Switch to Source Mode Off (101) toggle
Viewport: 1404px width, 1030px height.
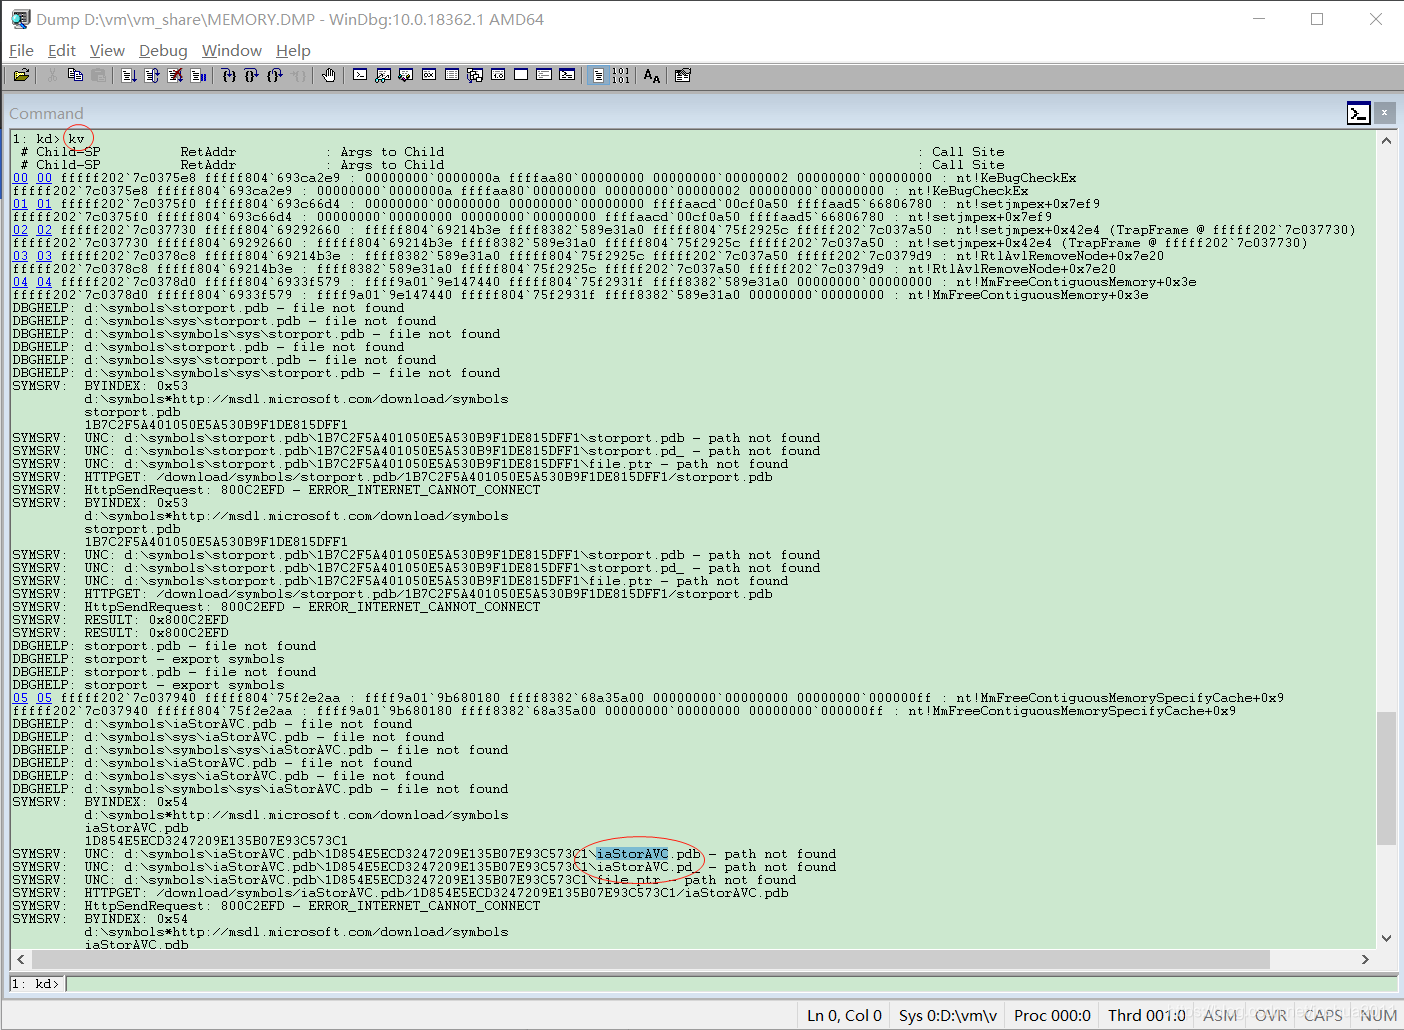pos(621,75)
